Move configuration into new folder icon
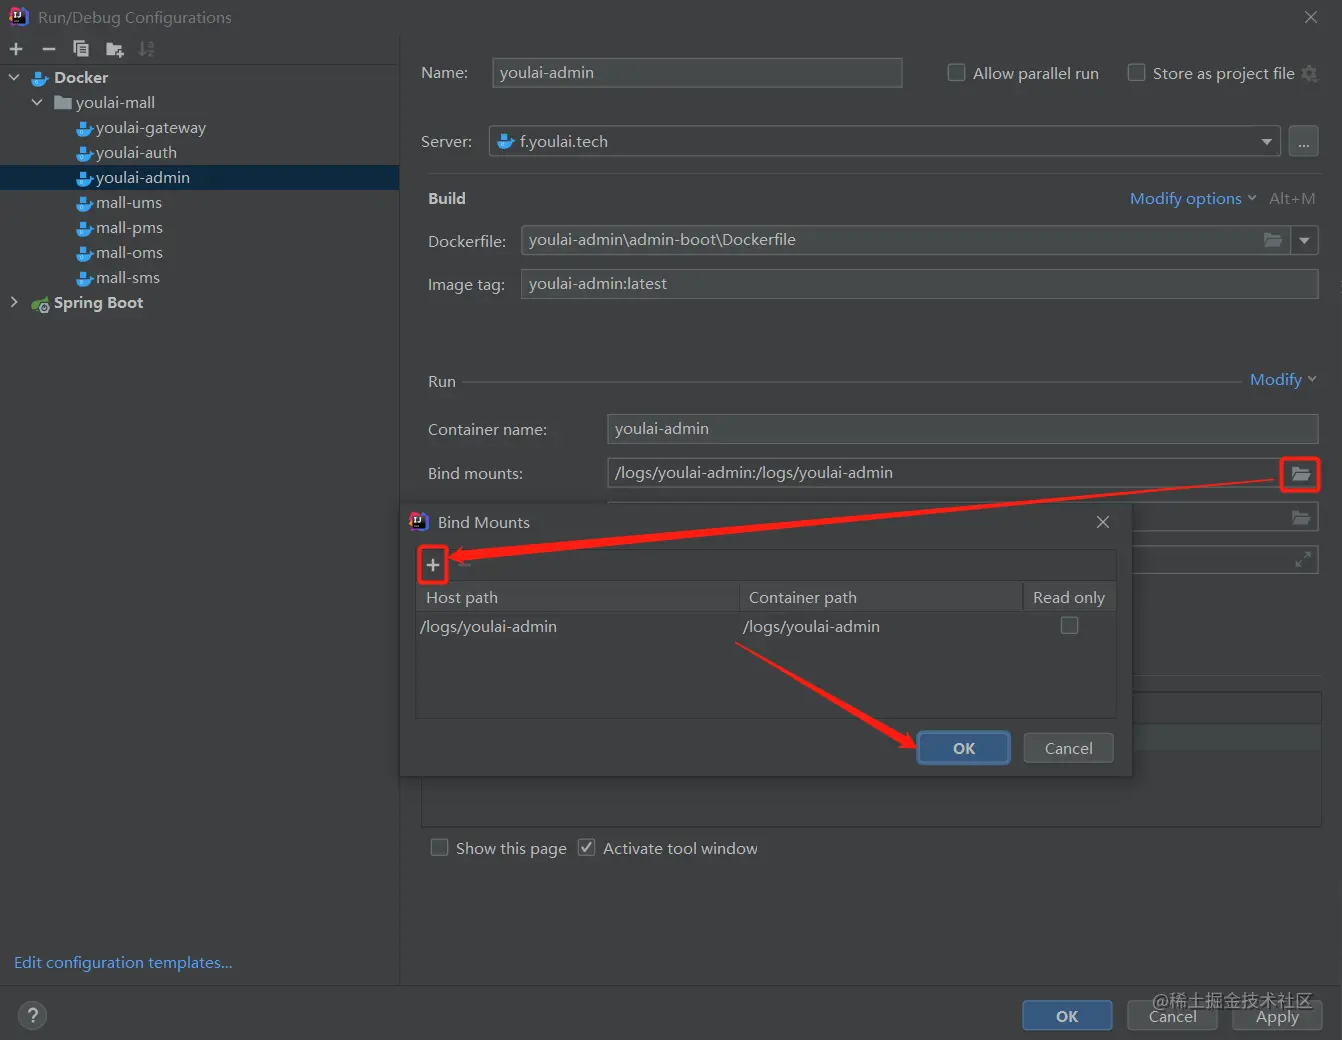 coord(114,49)
